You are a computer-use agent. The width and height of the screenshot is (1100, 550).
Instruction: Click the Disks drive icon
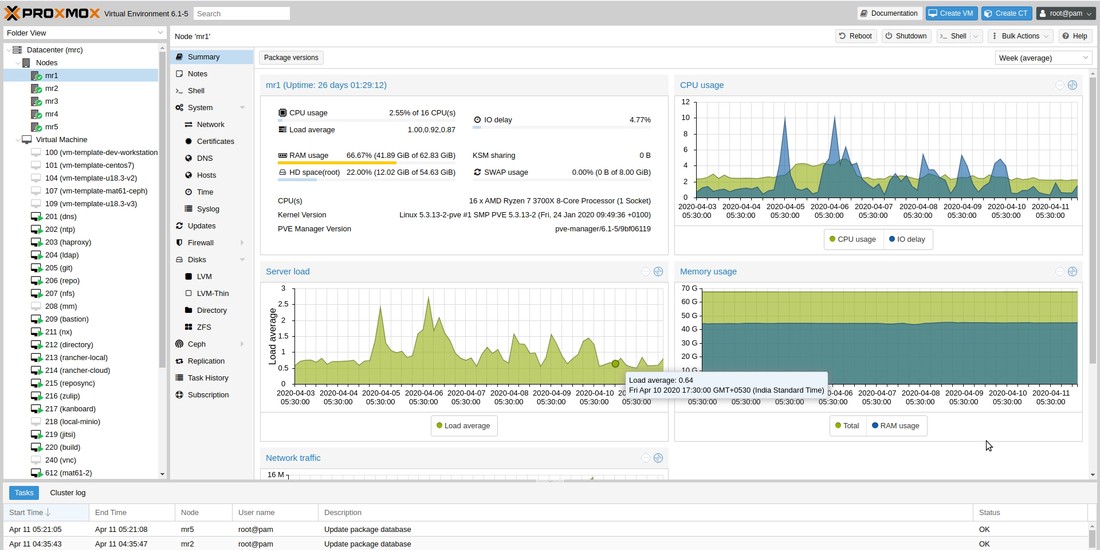tap(180, 260)
